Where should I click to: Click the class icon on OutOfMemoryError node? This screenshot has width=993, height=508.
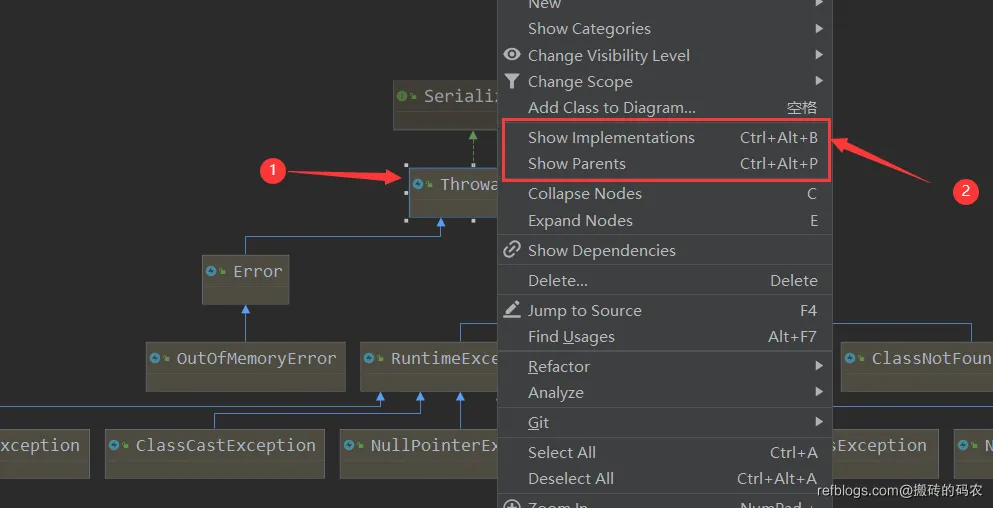coord(159,358)
